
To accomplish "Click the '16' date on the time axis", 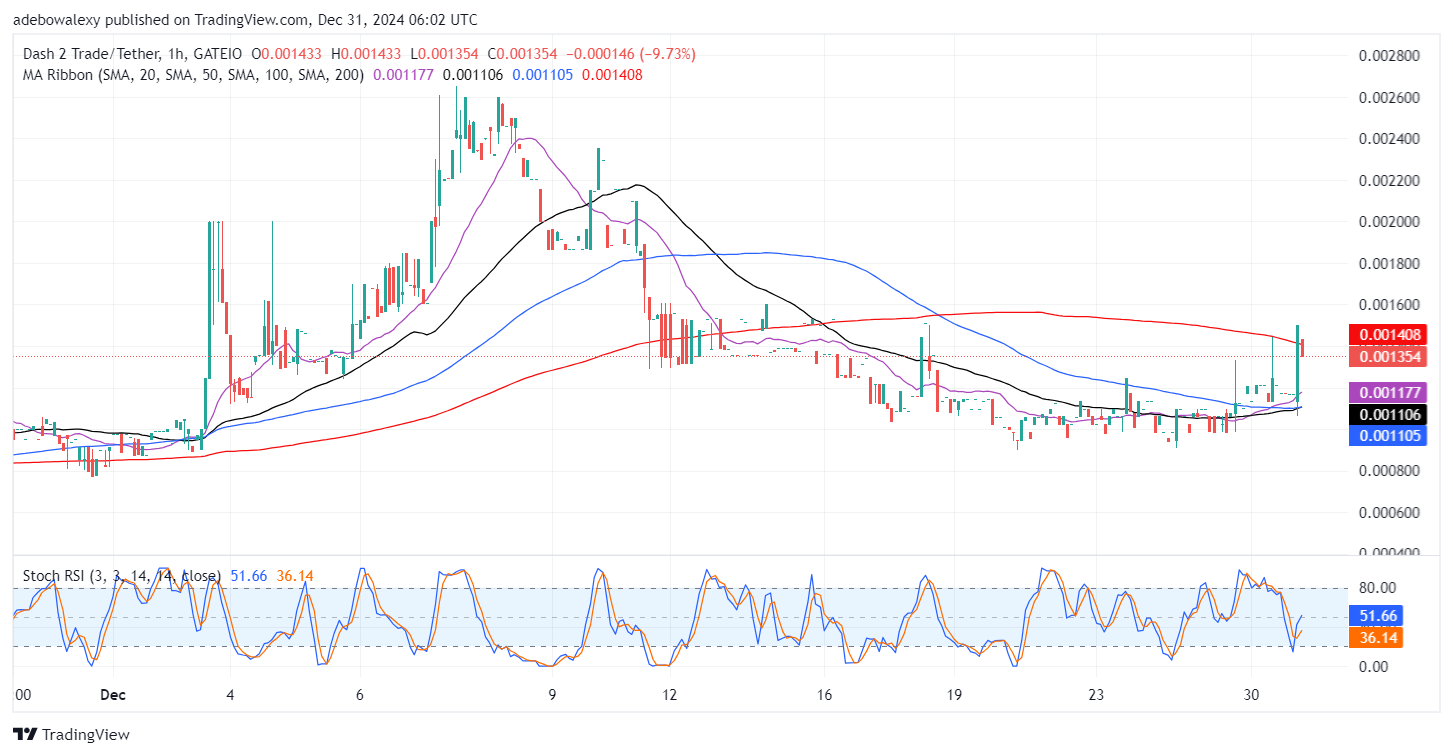I will [x=825, y=693].
